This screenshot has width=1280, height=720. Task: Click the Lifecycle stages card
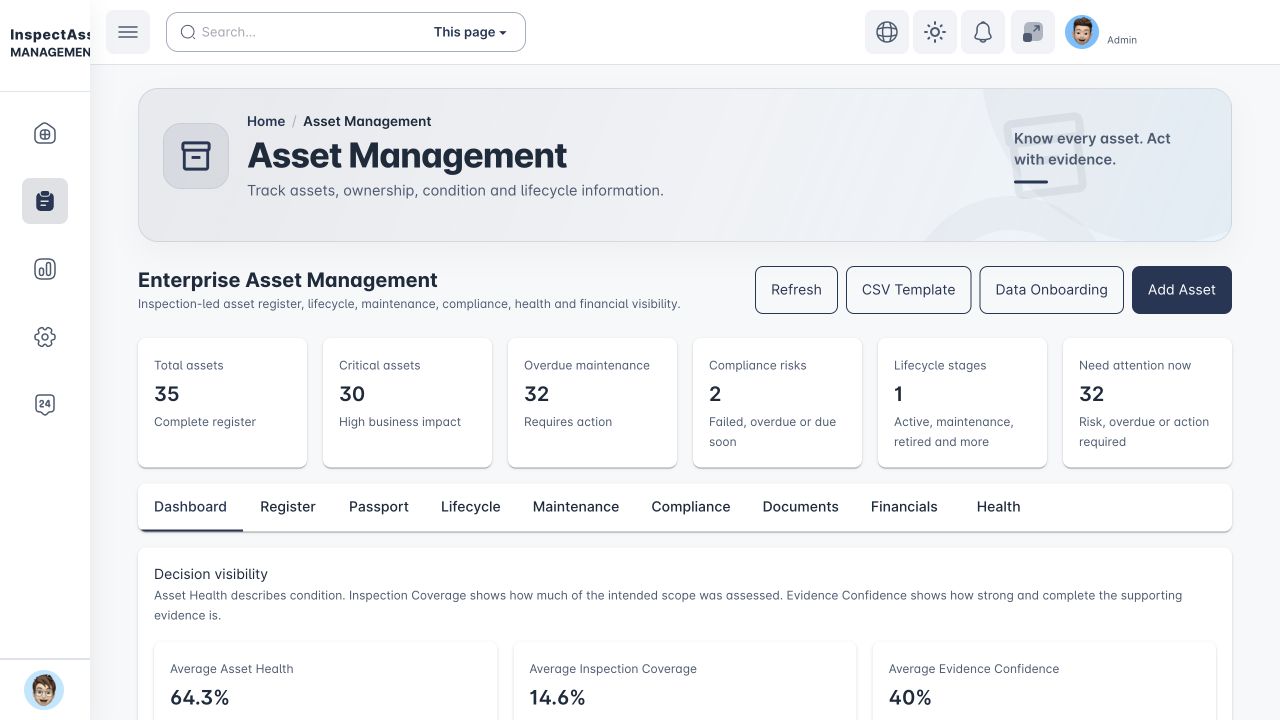[962, 402]
